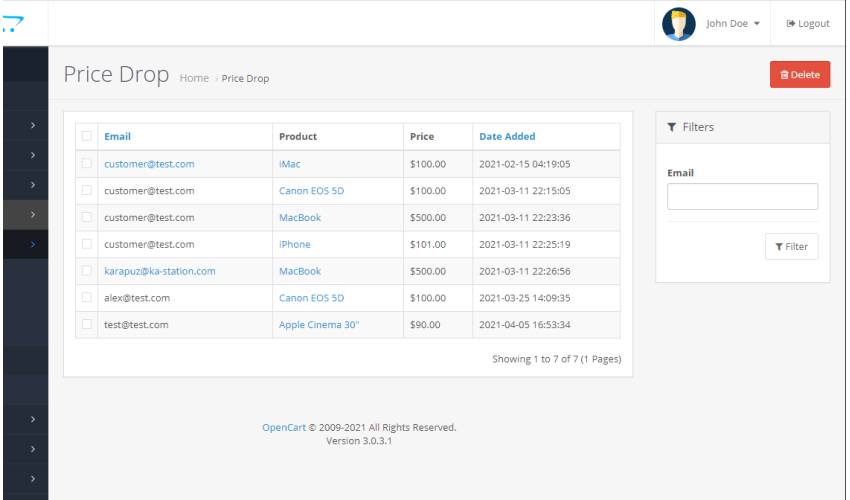Tick the test@test.com row checkbox
This screenshot has height=500, width=850.
pyautogui.click(x=87, y=324)
